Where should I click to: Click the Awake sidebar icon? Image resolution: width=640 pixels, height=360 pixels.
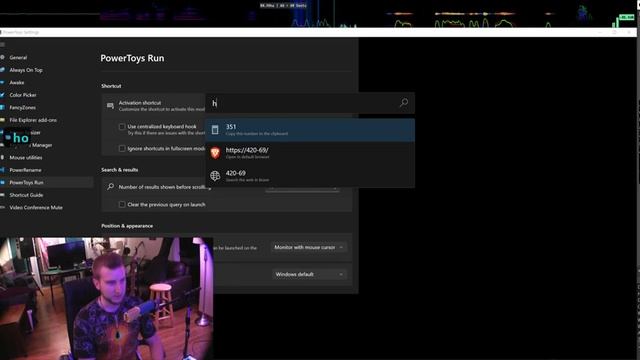pyautogui.click(x=2, y=82)
